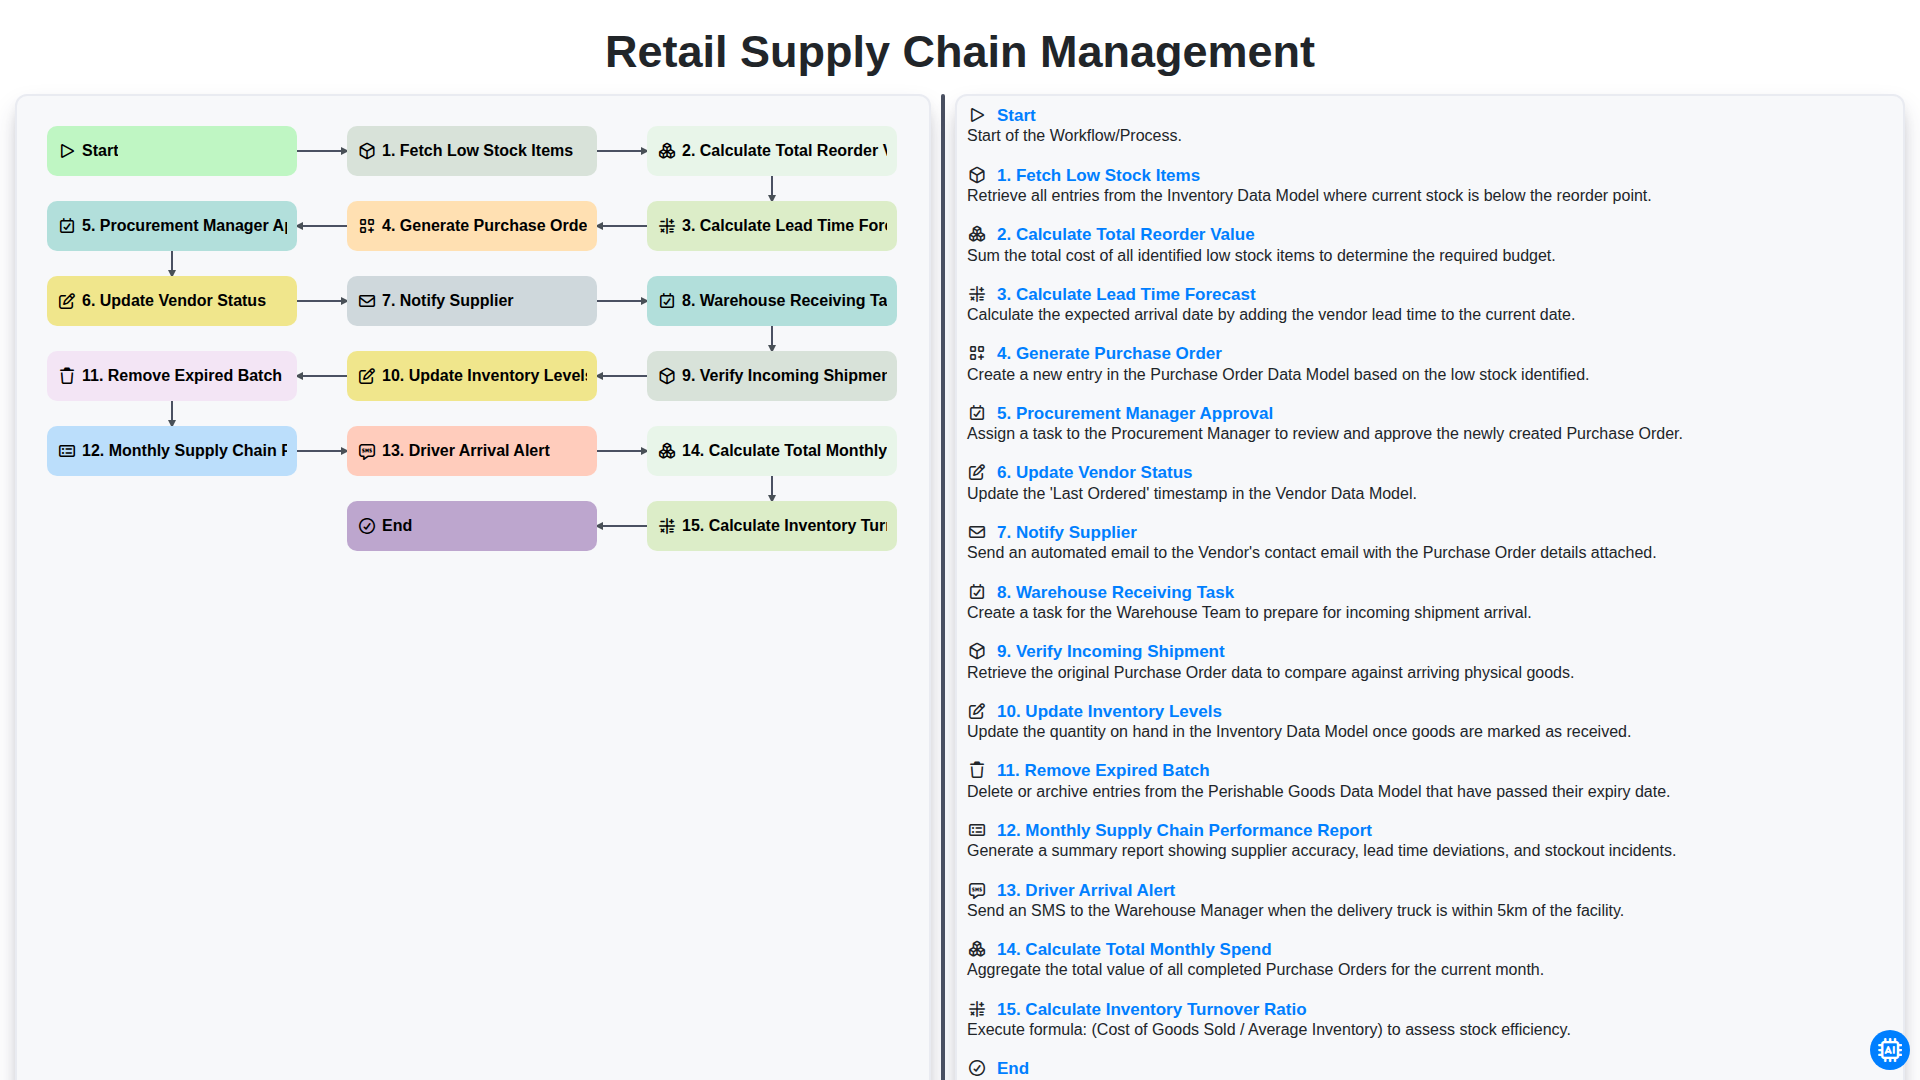Open the 12. Monthly Supply Chain Performance Report link
The image size is (1920, 1080).
point(1184,830)
